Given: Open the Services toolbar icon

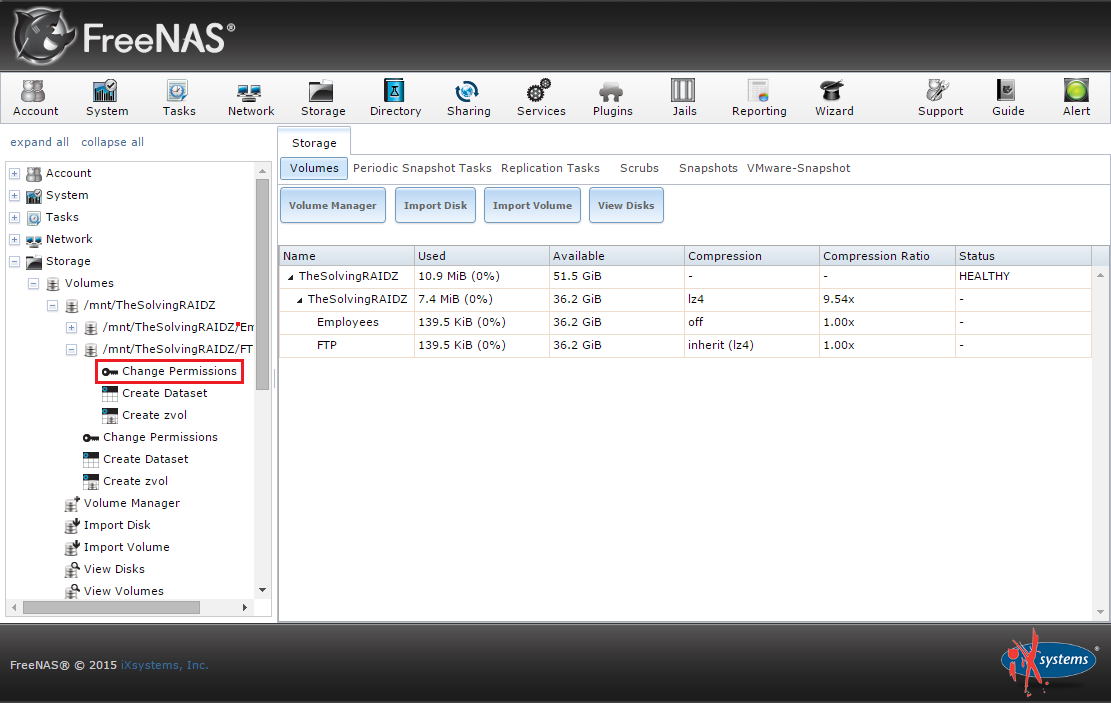Looking at the screenshot, I should (x=541, y=98).
